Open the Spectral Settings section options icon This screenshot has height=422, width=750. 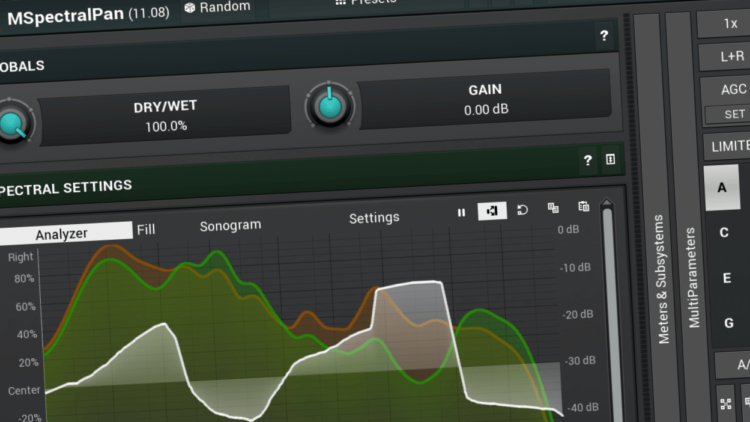coord(610,159)
